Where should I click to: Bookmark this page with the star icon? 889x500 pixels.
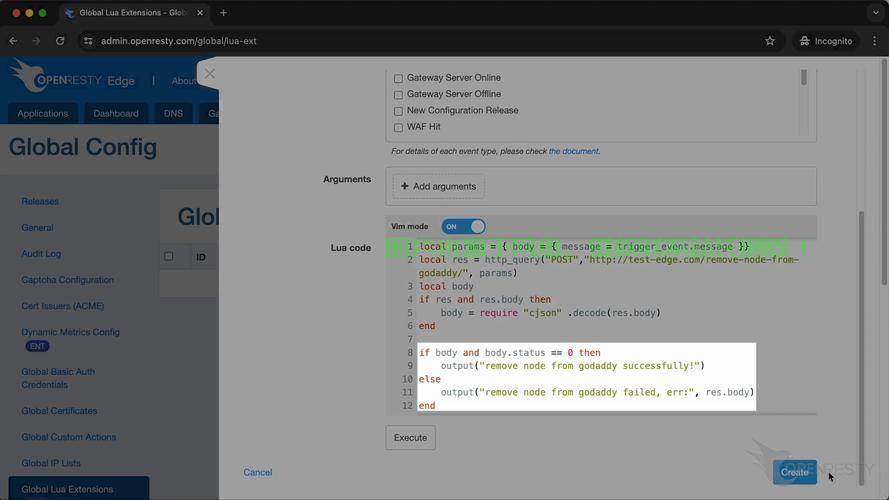[x=769, y=41]
